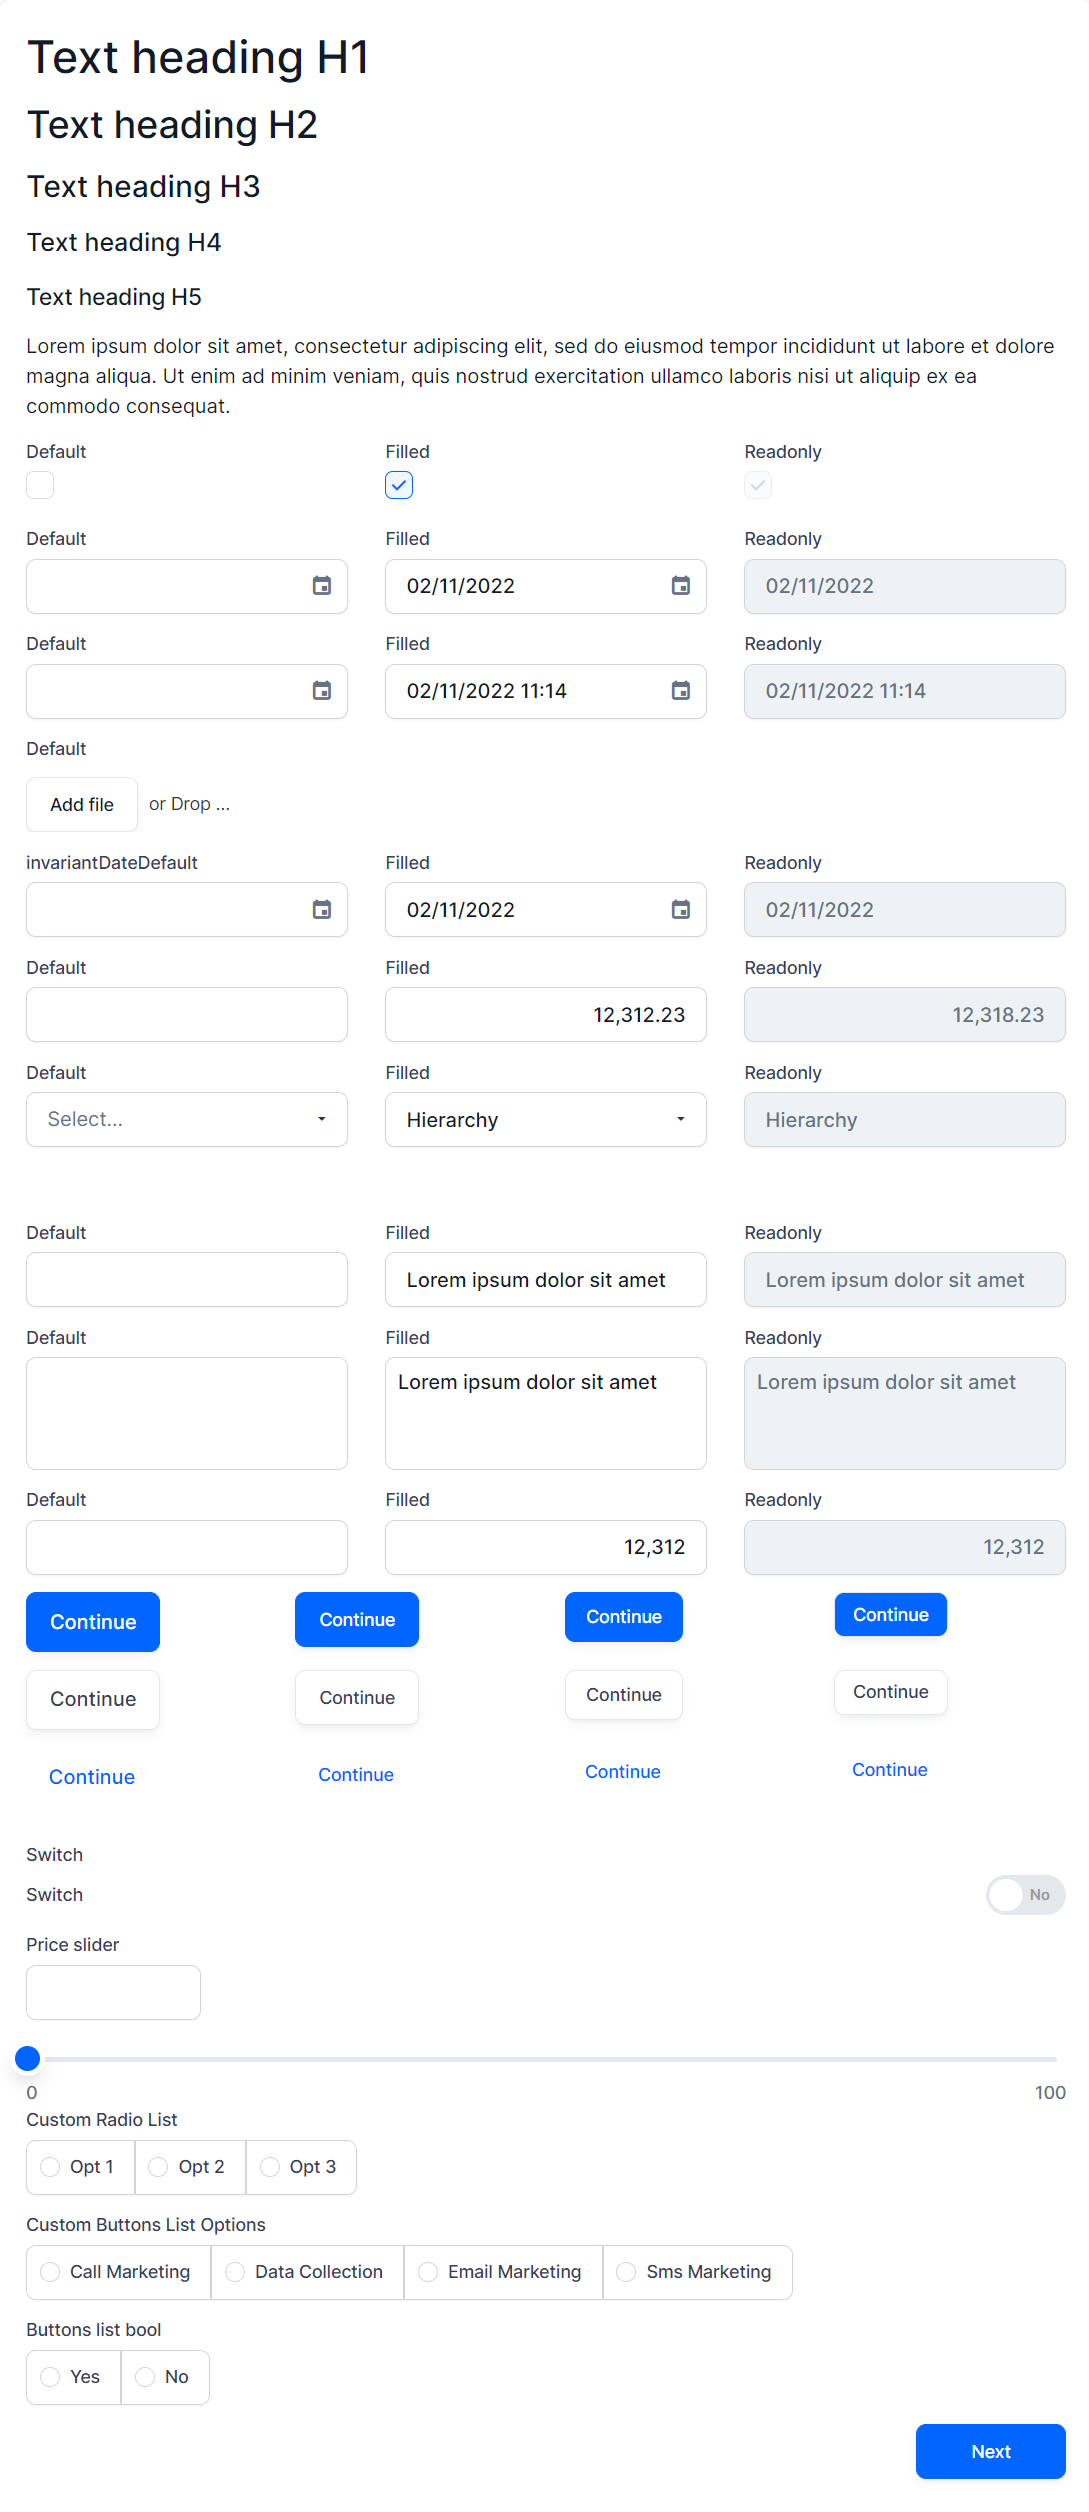Viewport: 1089px width, 2512px height.
Task: Click the smallest Continue text link
Action: coord(889,1770)
